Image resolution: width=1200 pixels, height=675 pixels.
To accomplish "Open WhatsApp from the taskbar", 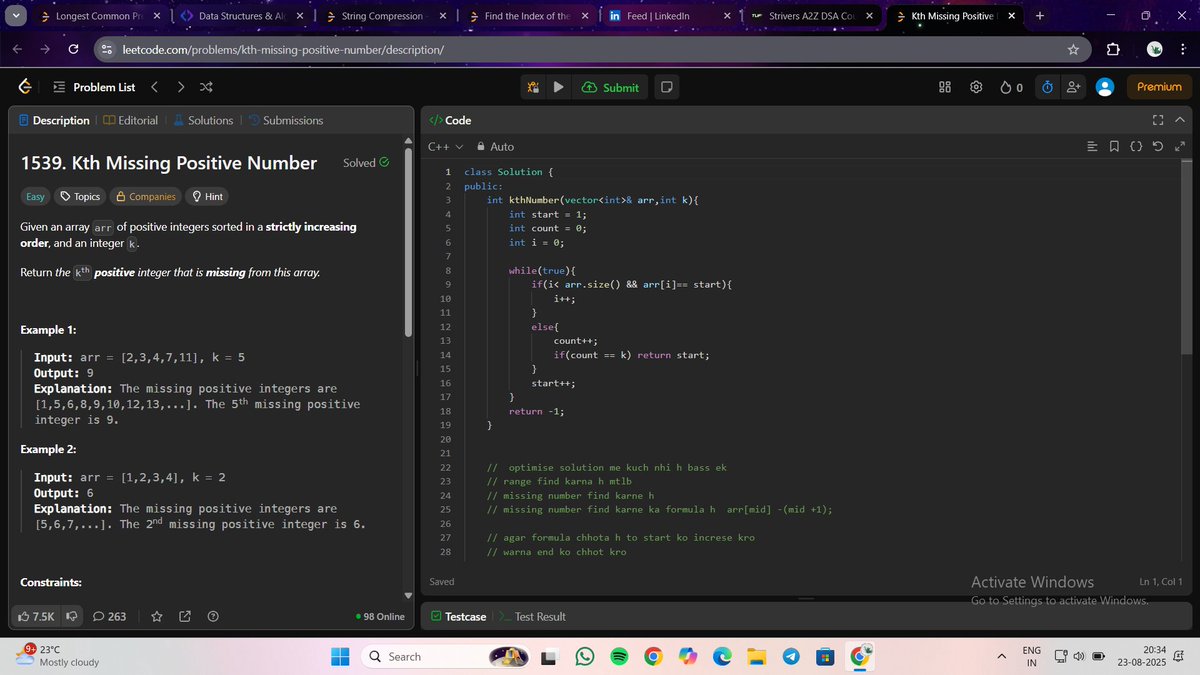I will [x=585, y=656].
